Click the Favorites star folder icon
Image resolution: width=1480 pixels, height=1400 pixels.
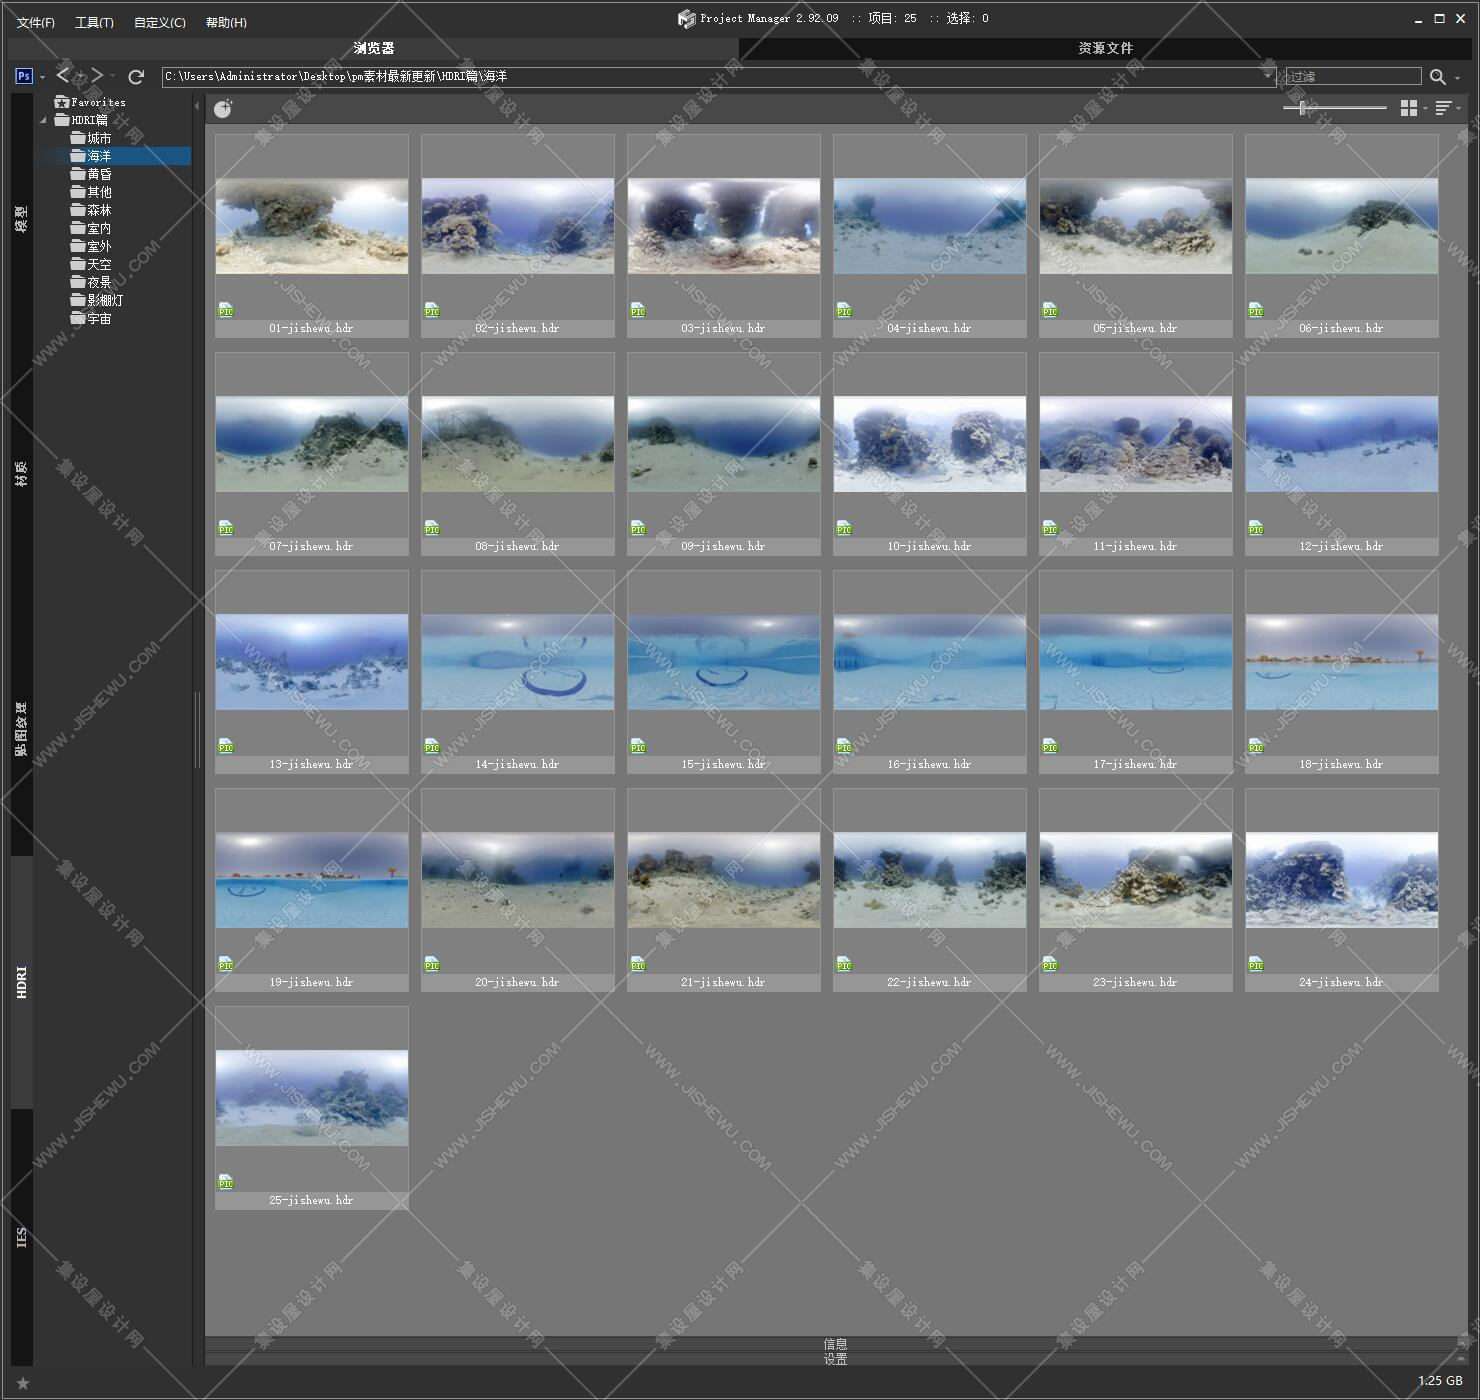pos(62,102)
